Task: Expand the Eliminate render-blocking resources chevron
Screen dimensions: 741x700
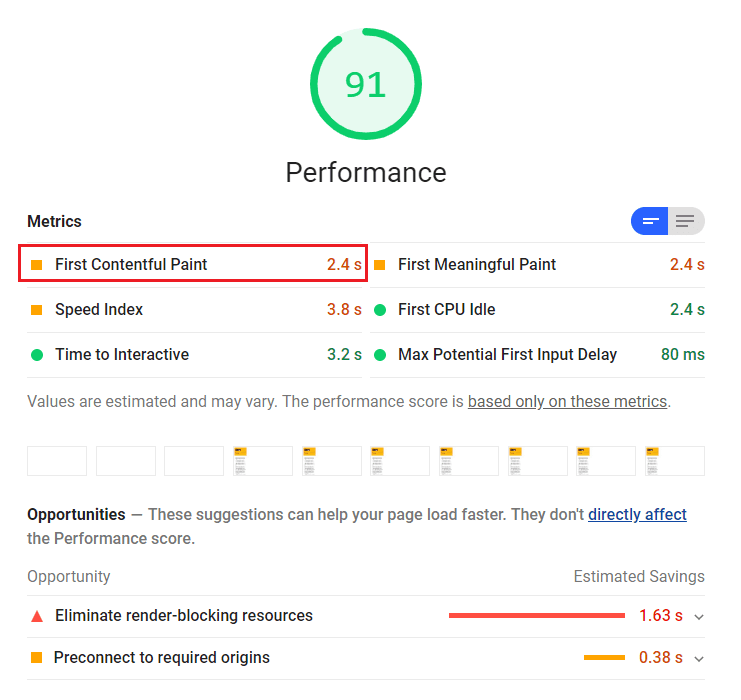Action: click(699, 617)
